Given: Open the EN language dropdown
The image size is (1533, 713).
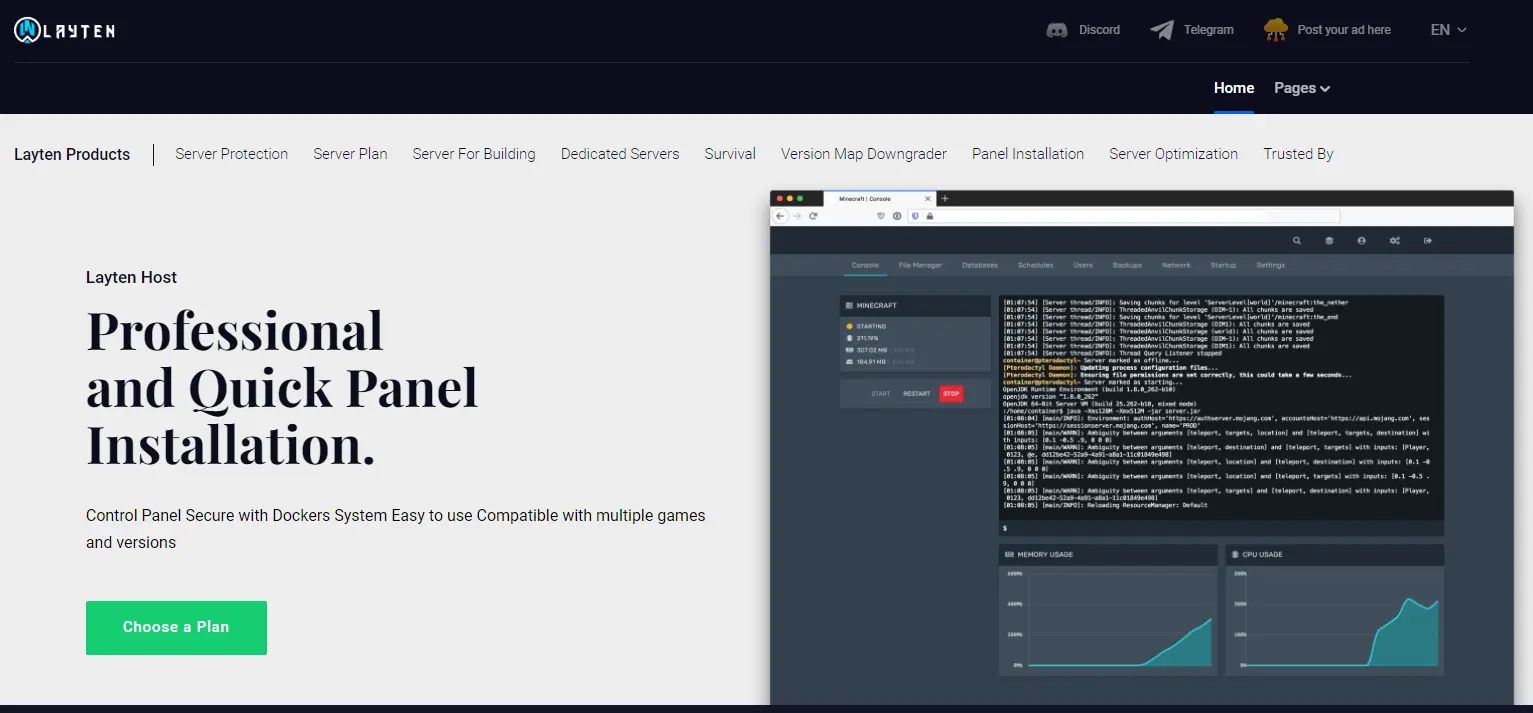Looking at the screenshot, I should (x=1449, y=30).
